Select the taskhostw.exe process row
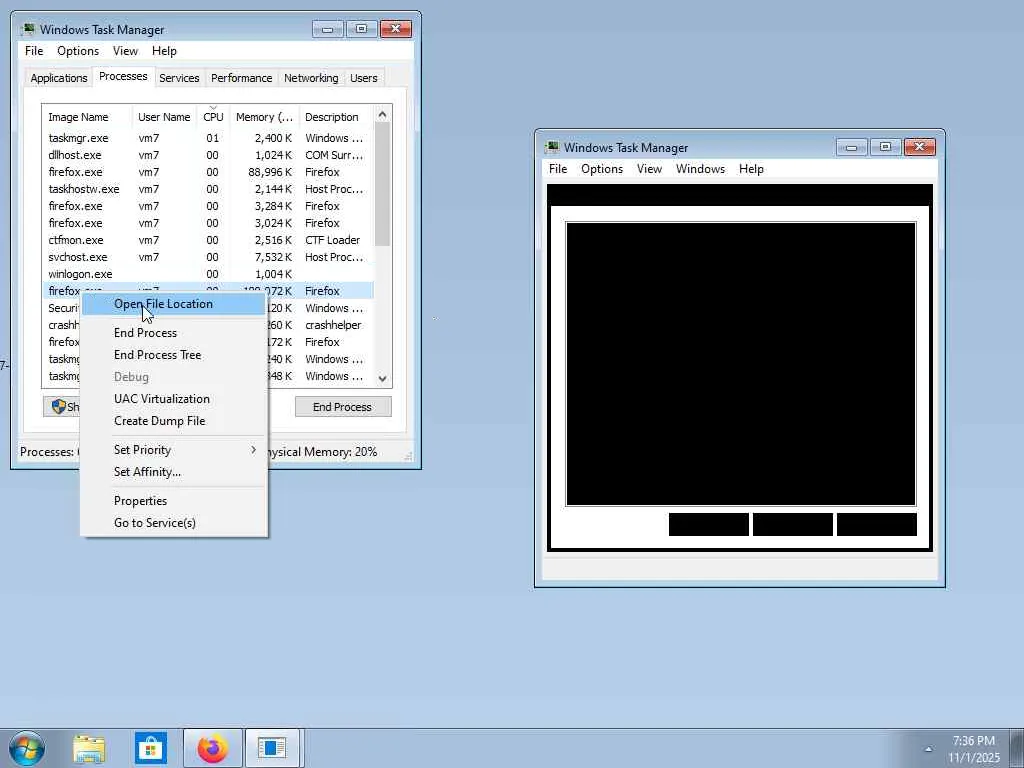This screenshot has width=1024, height=768. [x=208, y=189]
